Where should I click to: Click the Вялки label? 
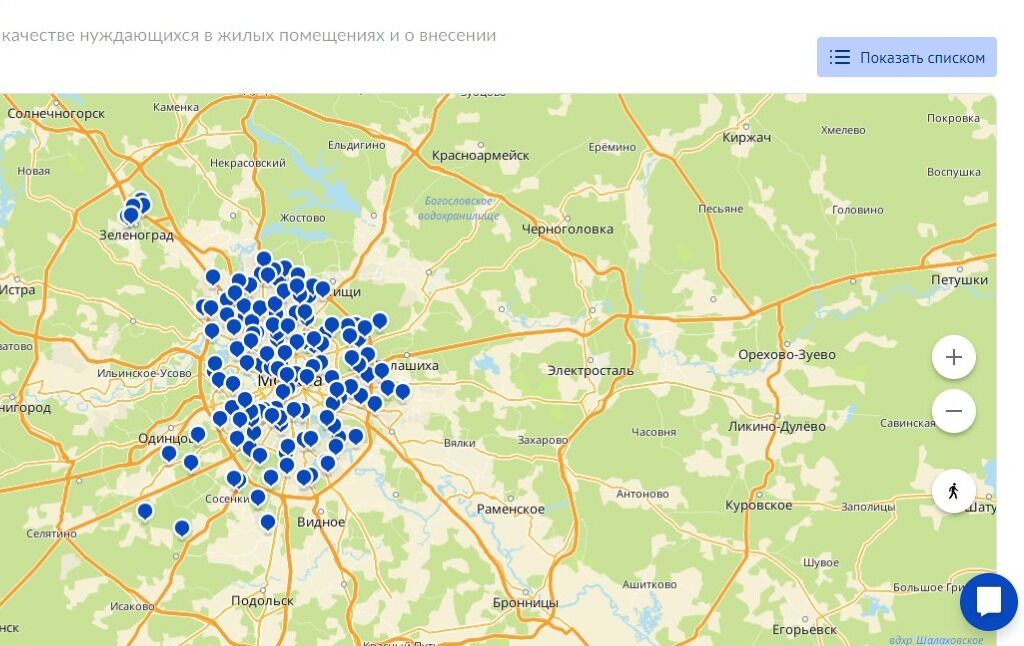459,443
